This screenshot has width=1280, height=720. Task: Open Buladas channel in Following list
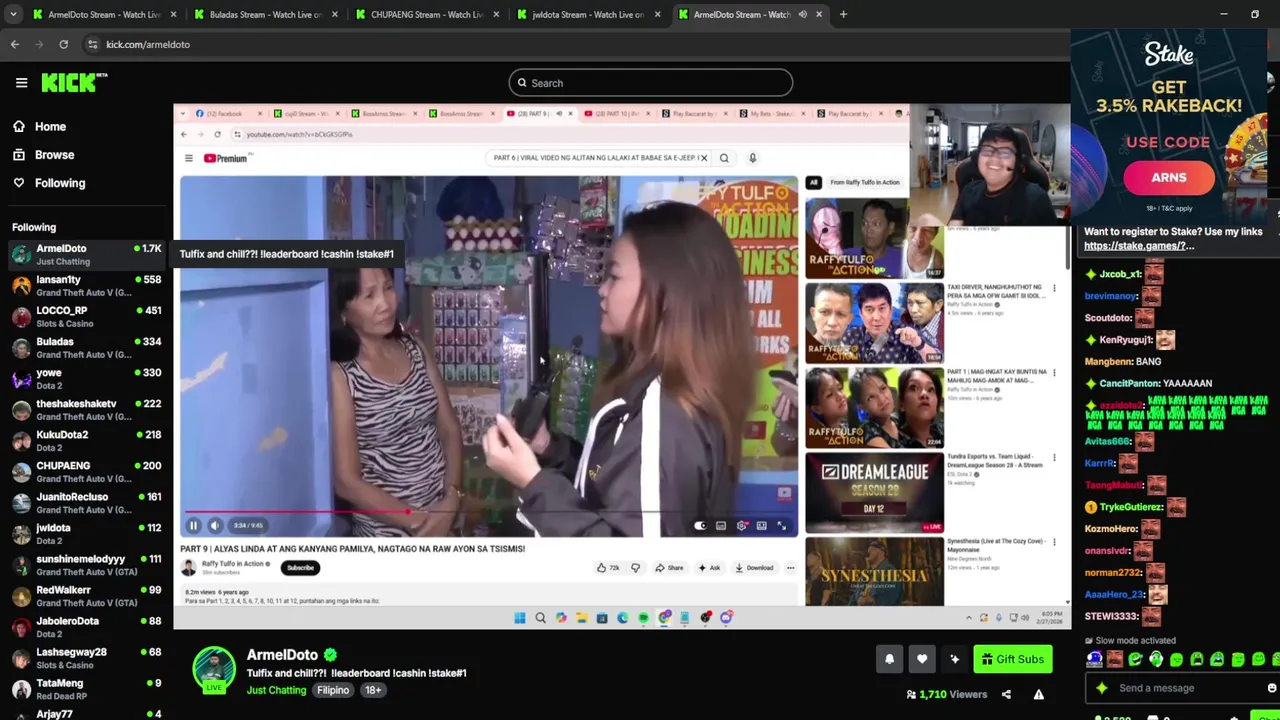(86, 348)
